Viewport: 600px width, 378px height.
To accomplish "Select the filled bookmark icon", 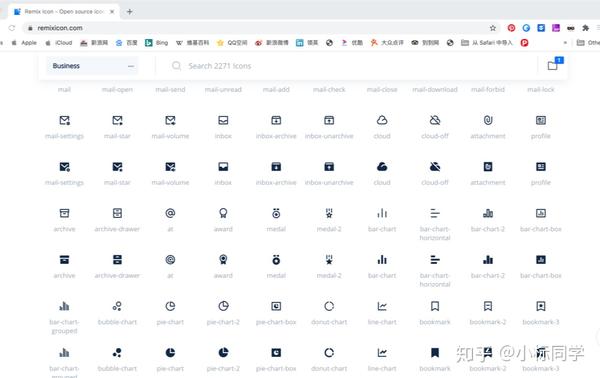I will [x=435, y=353].
